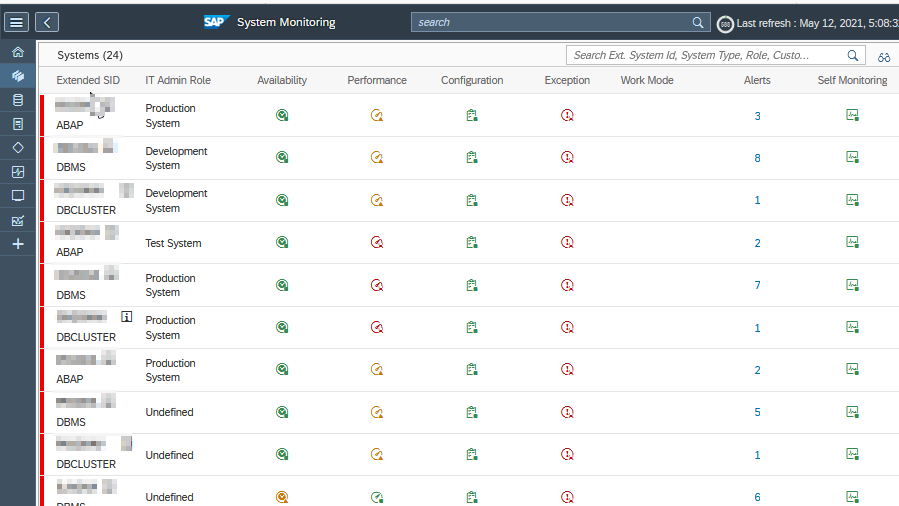899x506 pixels.
Task: Click the Performance column header
Action: (x=377, y=80)
